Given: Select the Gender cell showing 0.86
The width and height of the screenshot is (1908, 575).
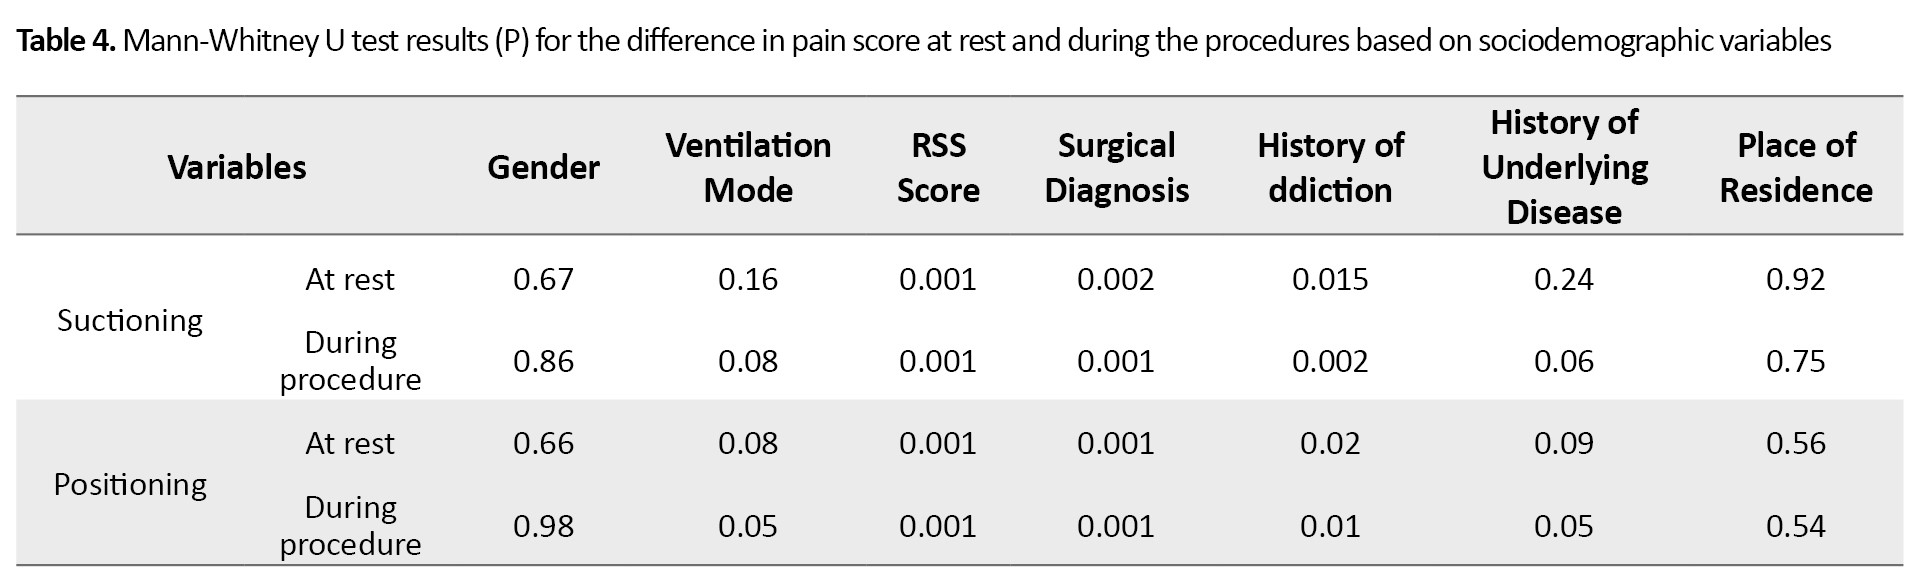Looking at the screenshot, I should point(543,361).
